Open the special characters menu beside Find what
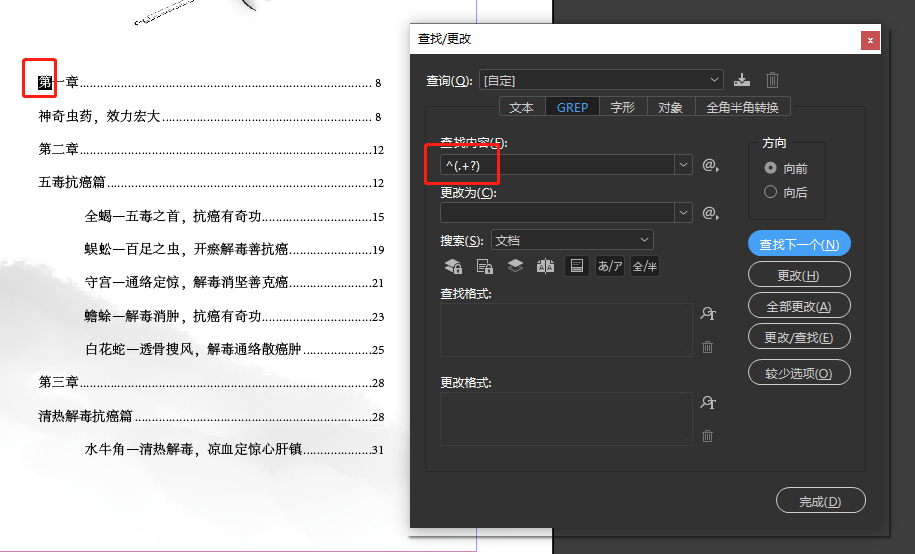Viewport: 915px width, 554px height. 710,165
